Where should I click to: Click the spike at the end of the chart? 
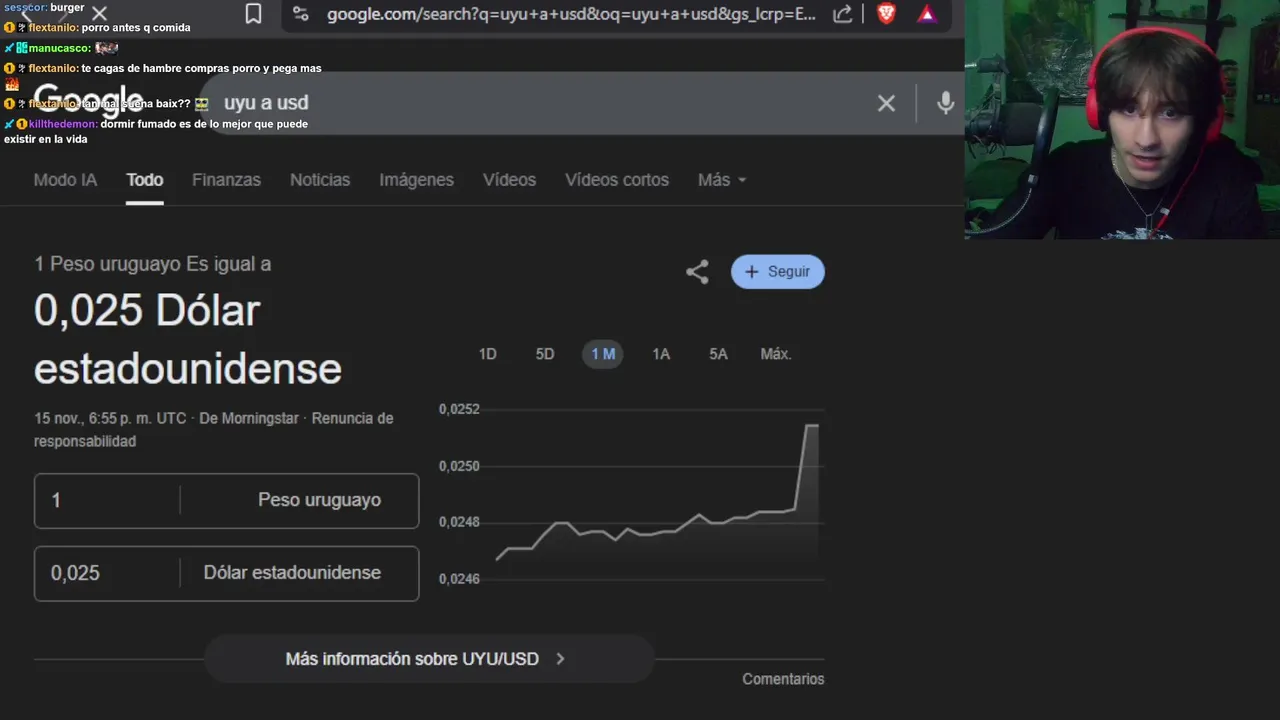pyautogui.click(x=811, y=427)
